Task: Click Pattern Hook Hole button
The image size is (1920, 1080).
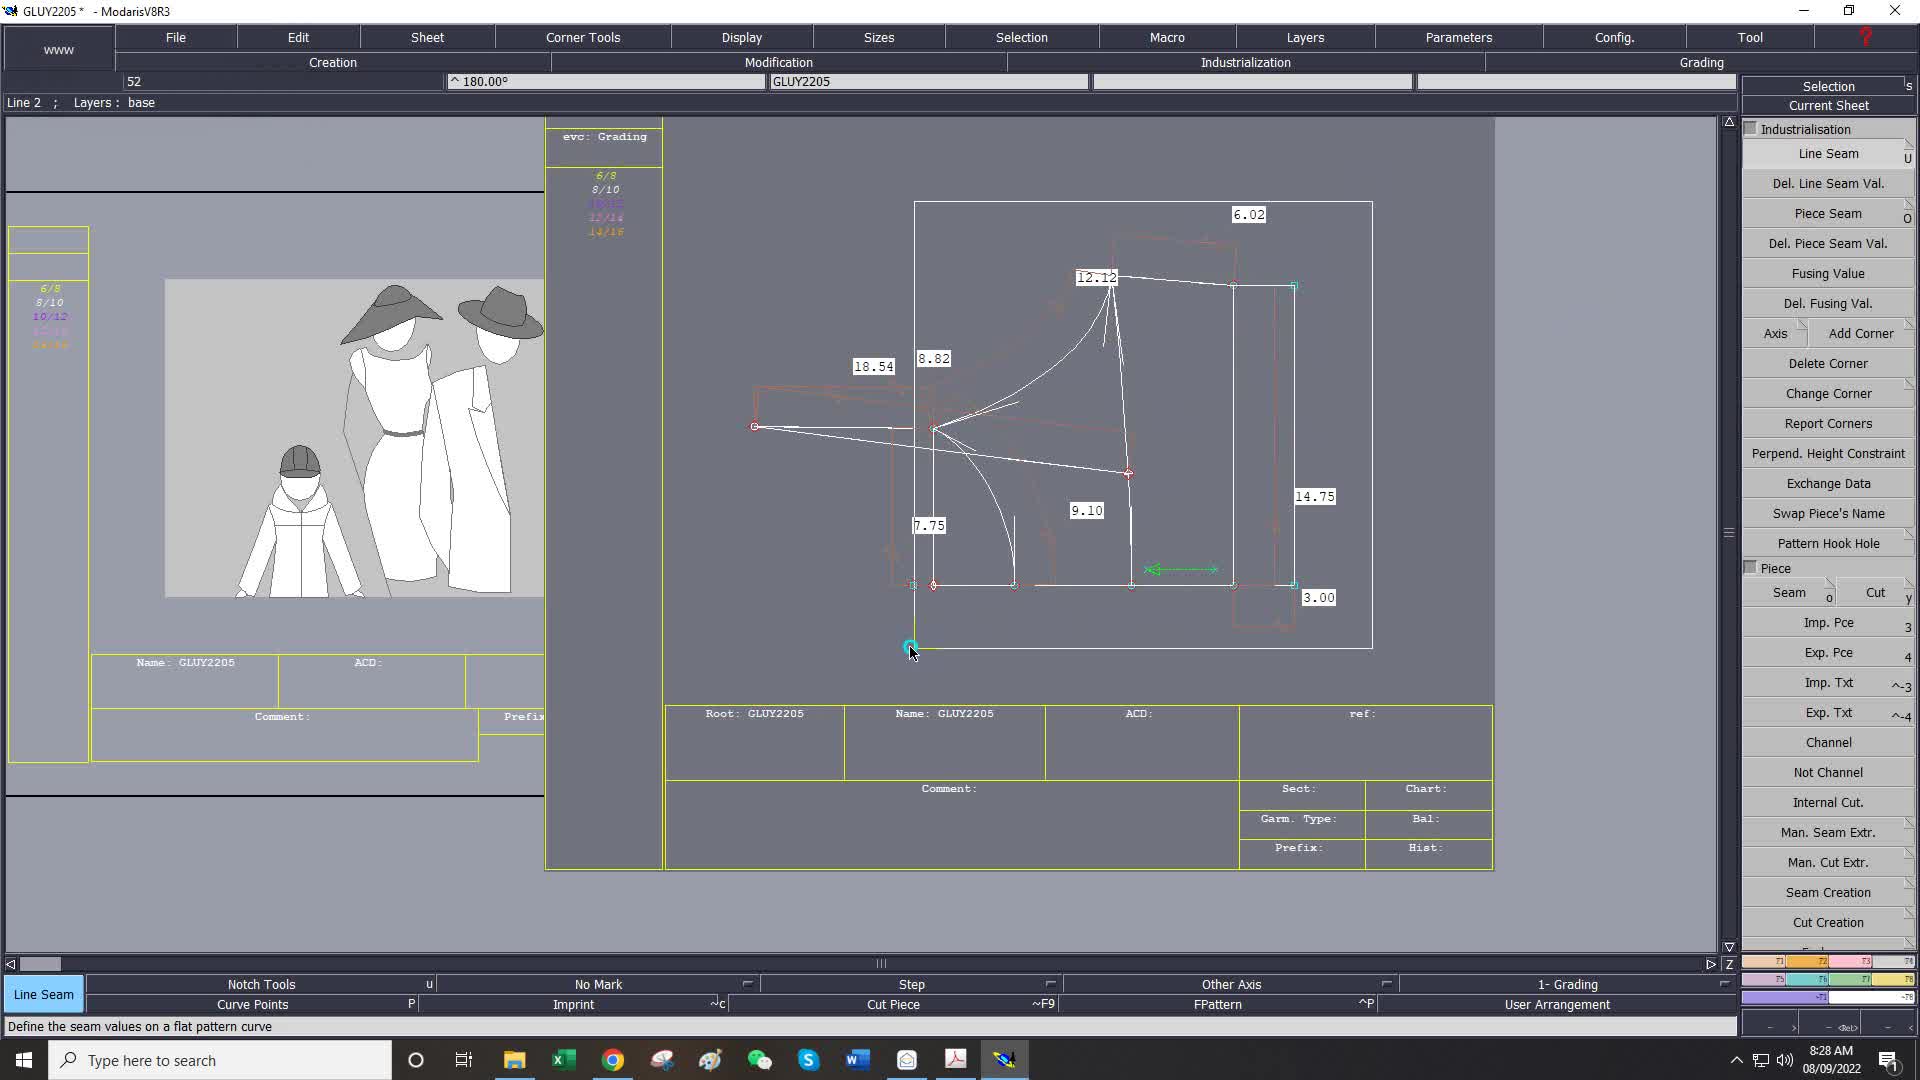Action: pyautogui.click(x=1828, y=543)
